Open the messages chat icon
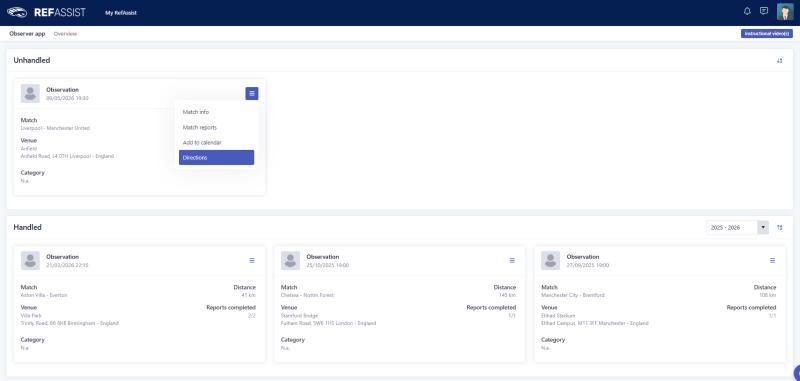The width and height of the screenshot is (800, 381). (x=764, y=11)
